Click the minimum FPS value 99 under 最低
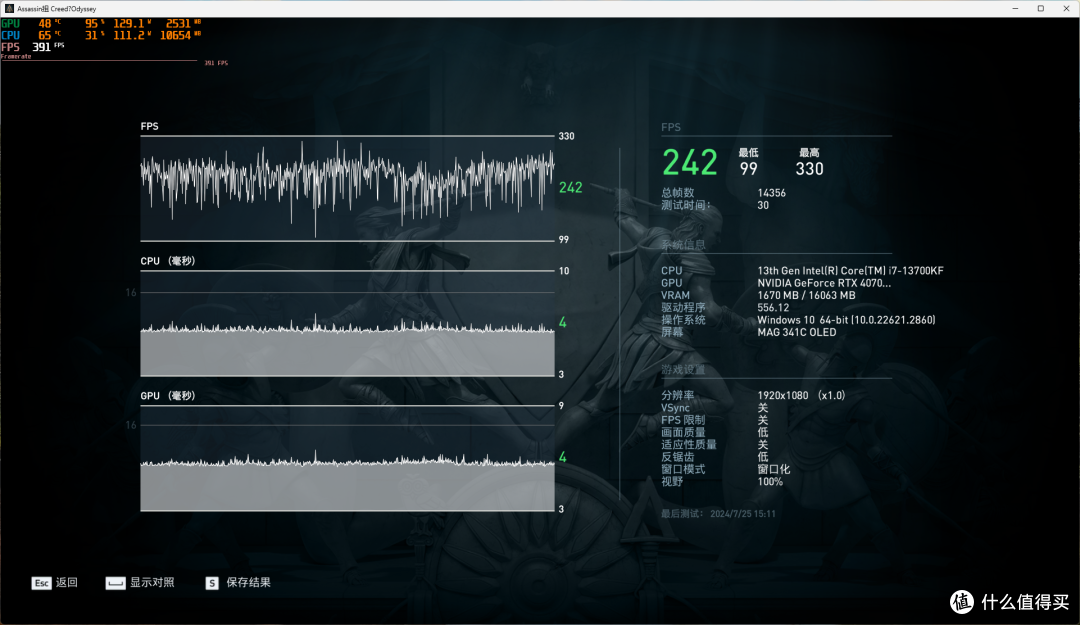This screenshot has width=1080, height=625. [748, 169]
